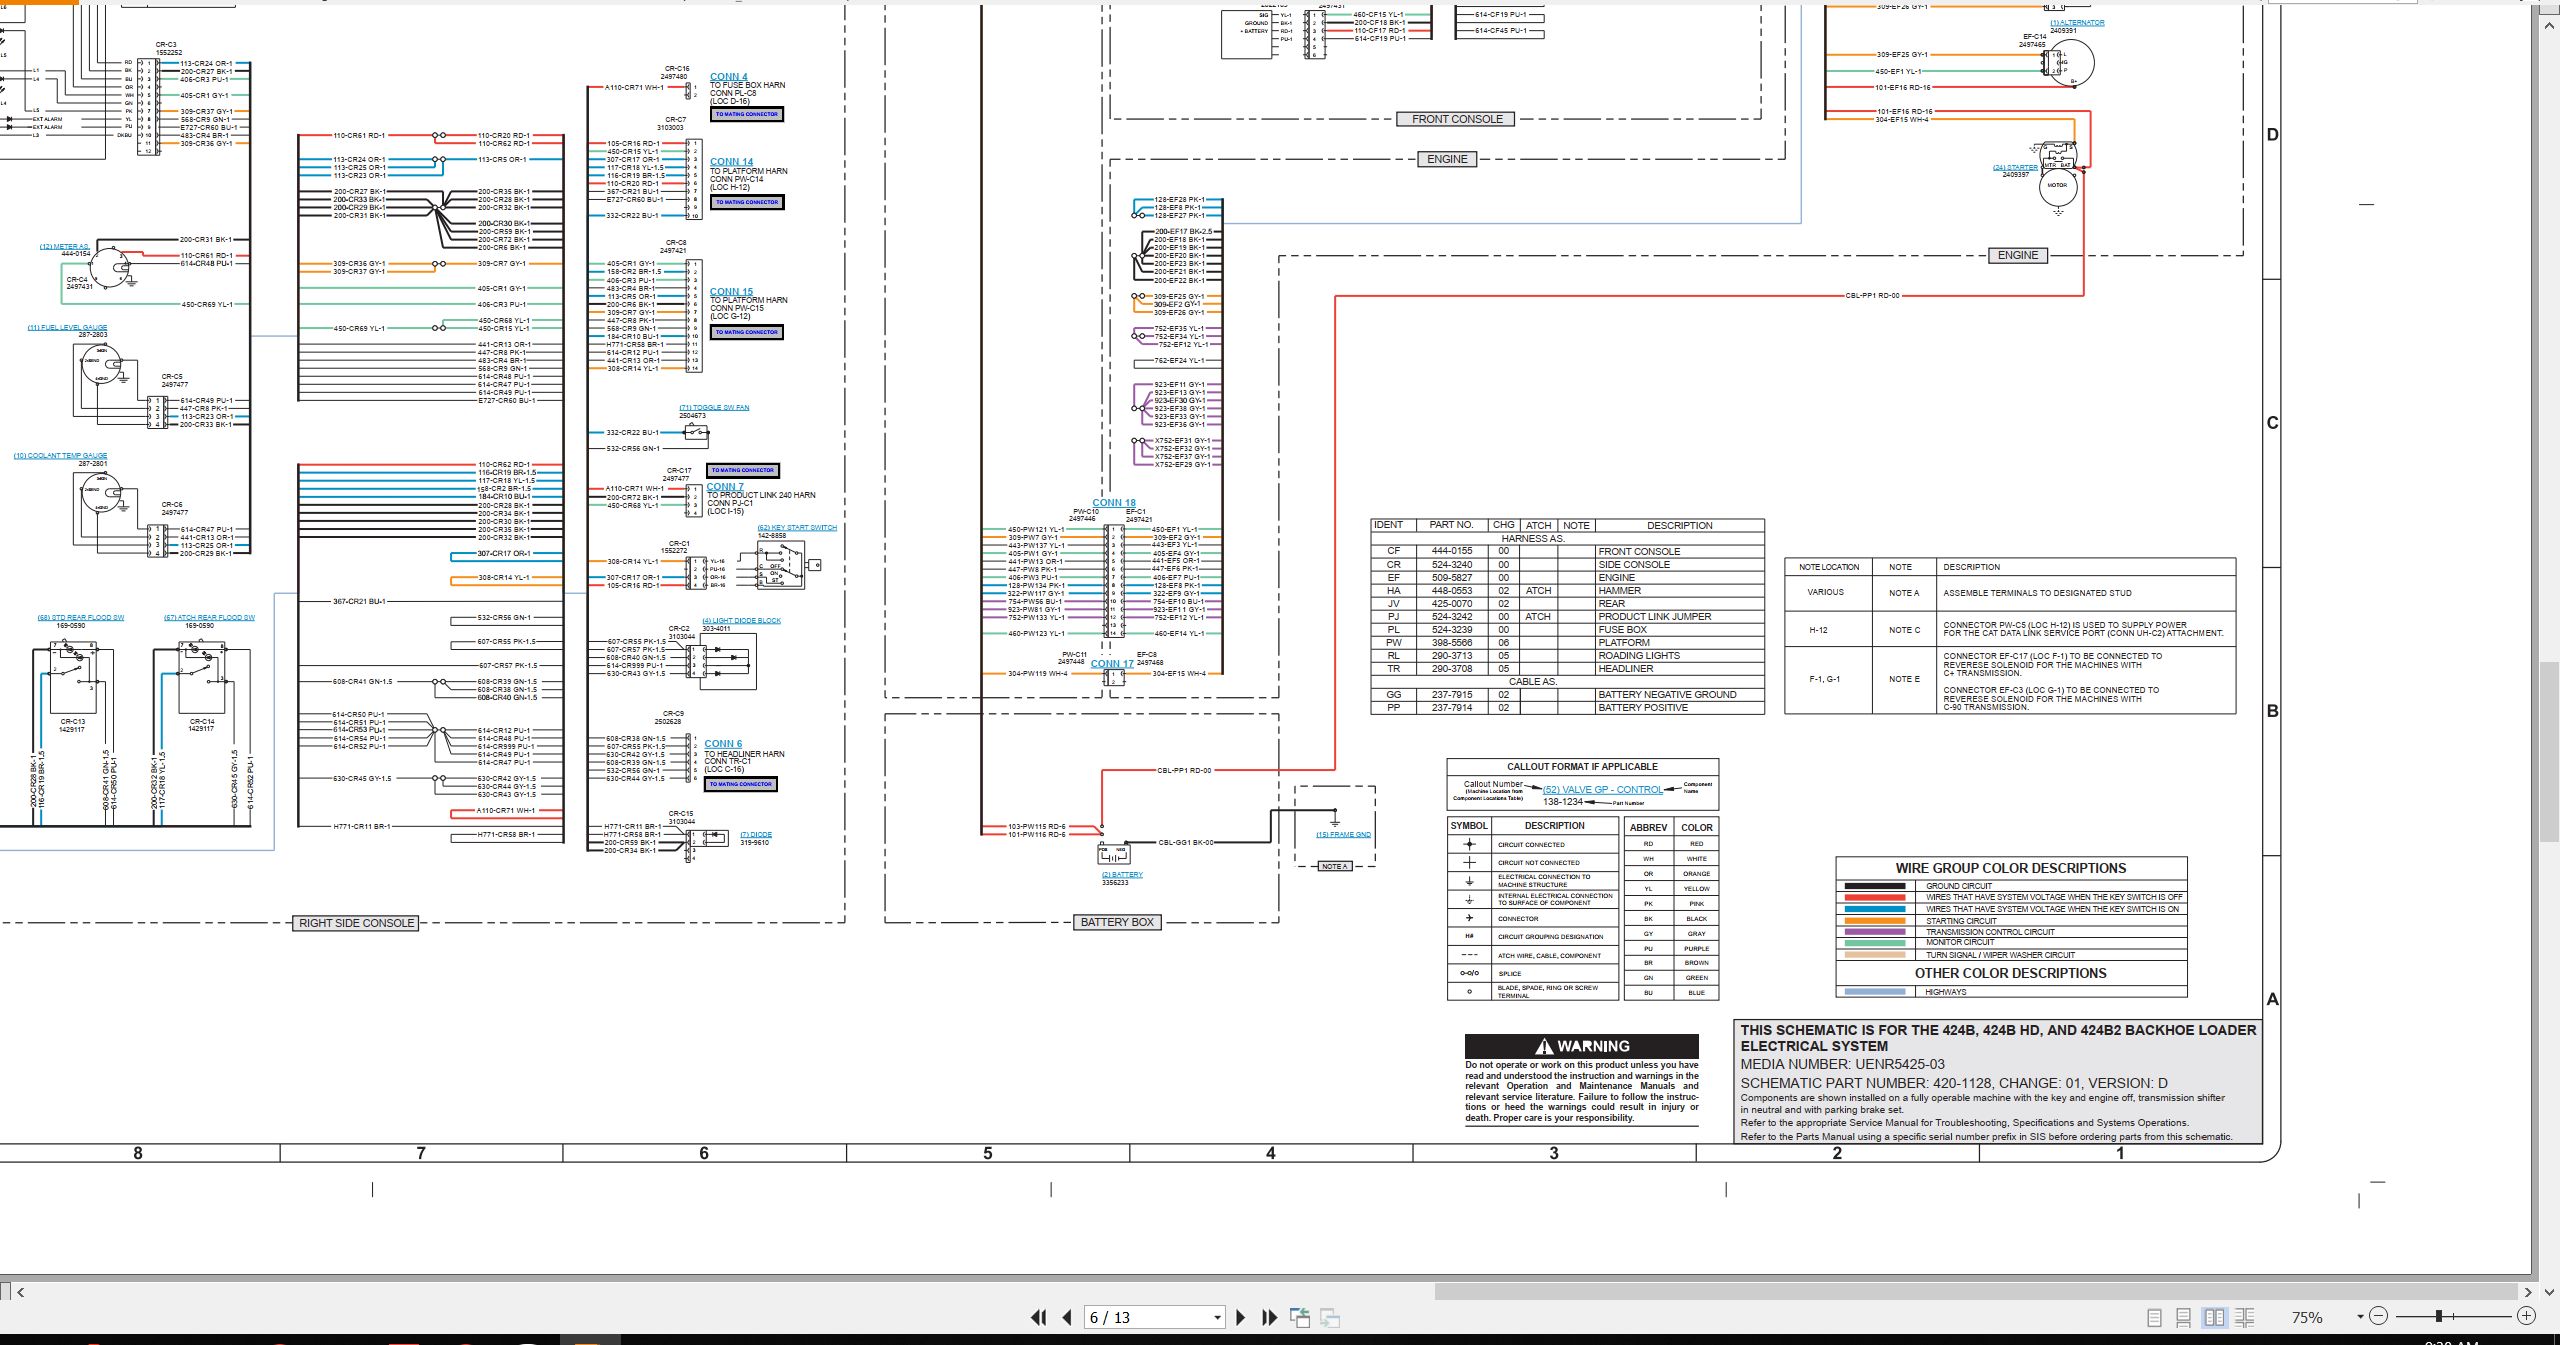Follow the CONN 7 link
Screen dimensions: 2560x1345
[725, 487]
